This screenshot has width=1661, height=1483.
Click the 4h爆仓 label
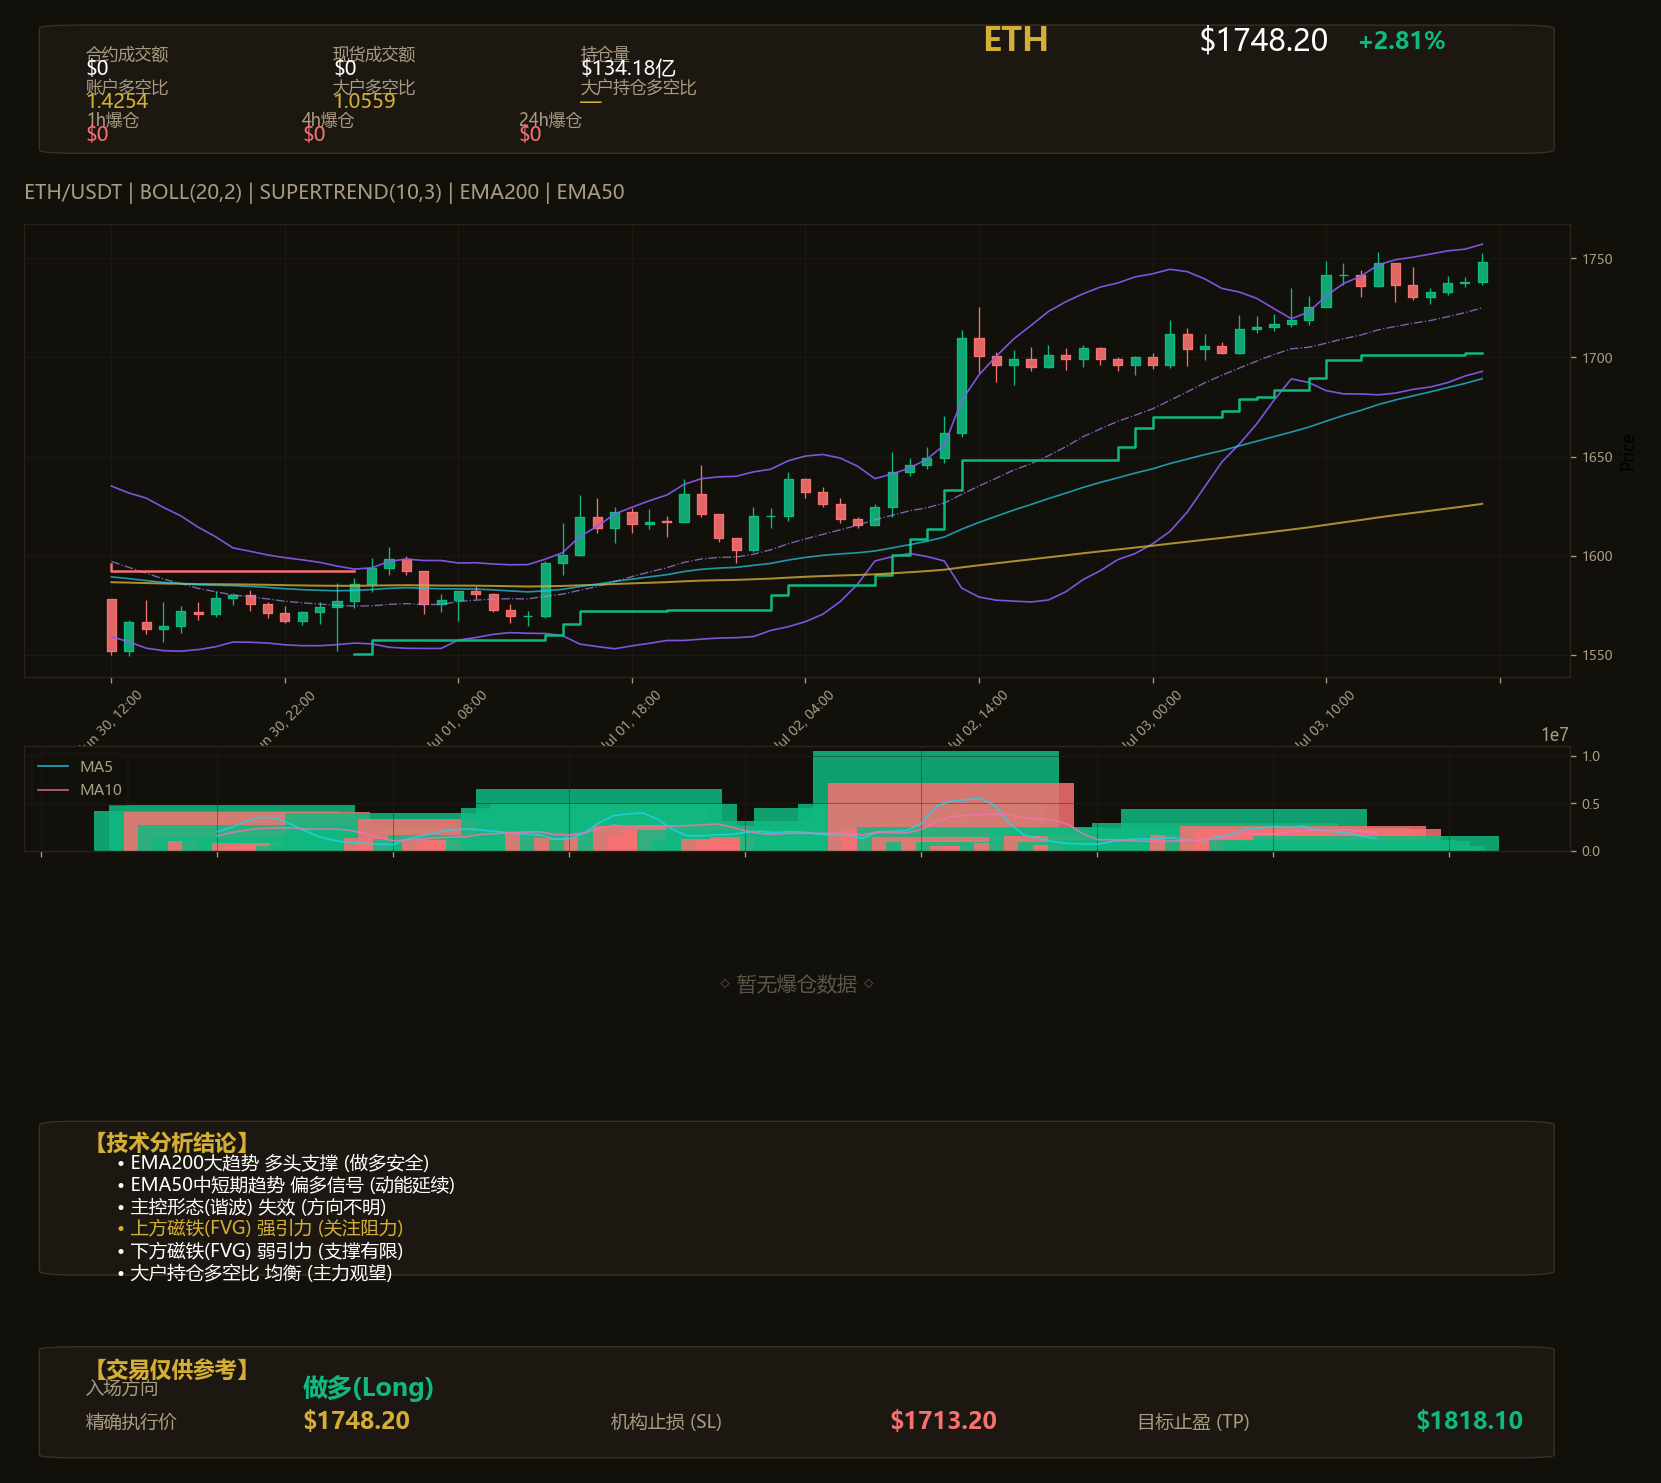pos(328,120)
